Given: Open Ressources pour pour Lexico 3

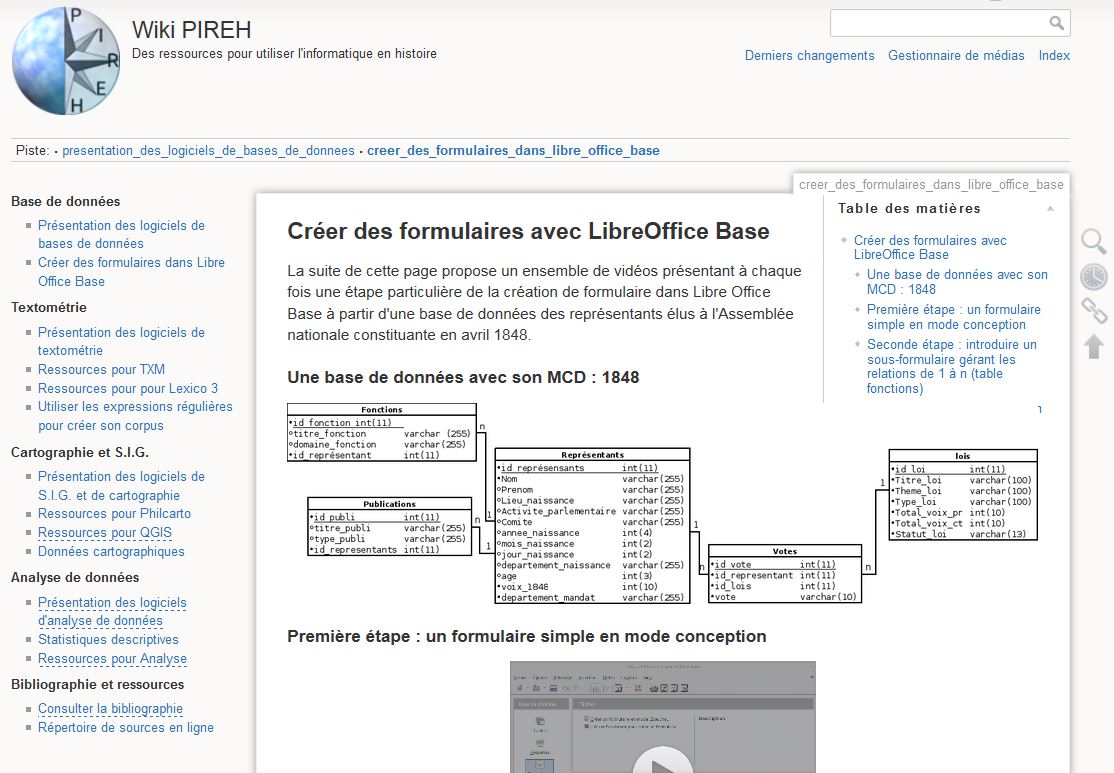Looking at the screenshot, I should (x=128, y=389).
